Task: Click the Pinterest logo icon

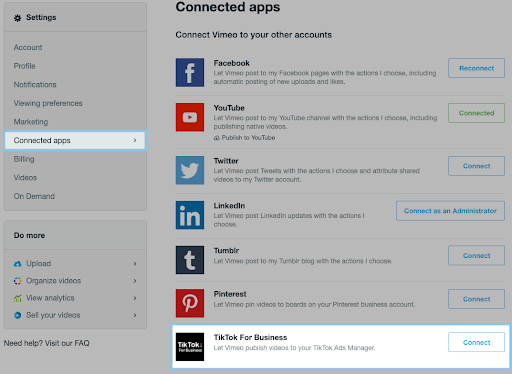Action: coord(190,303)
